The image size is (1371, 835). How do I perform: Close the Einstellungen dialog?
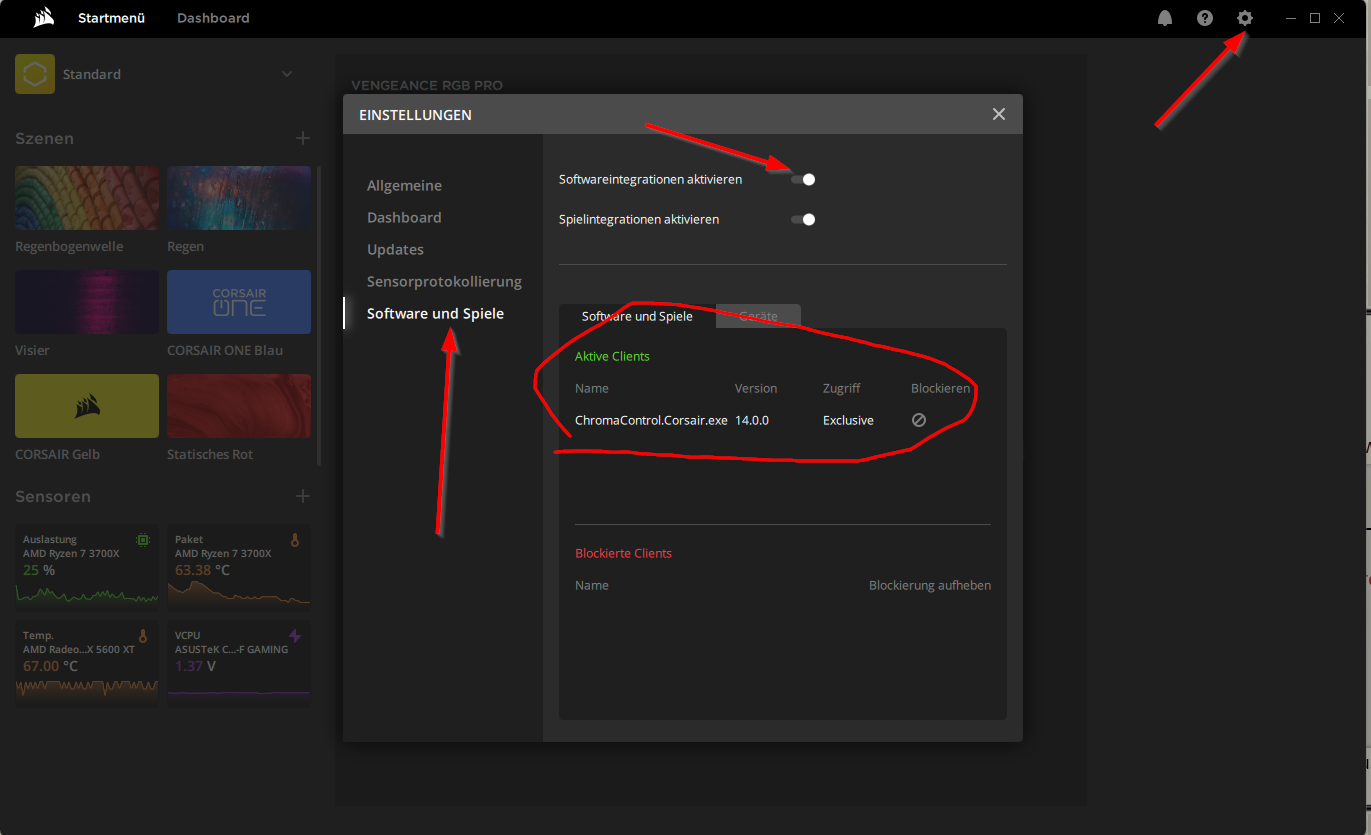tap(999, 114)
